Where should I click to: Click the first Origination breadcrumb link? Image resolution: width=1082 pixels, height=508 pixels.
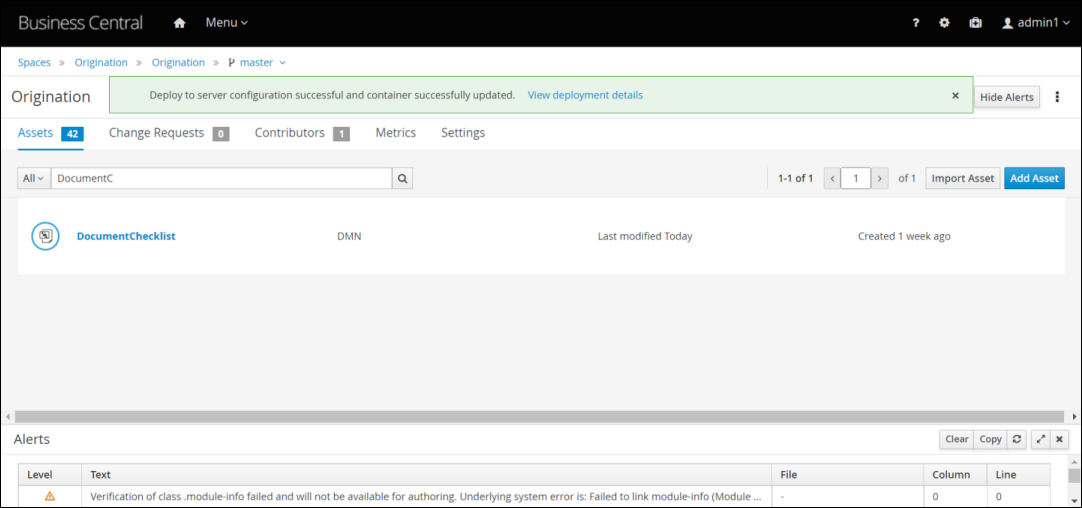[x=101, y=62]
